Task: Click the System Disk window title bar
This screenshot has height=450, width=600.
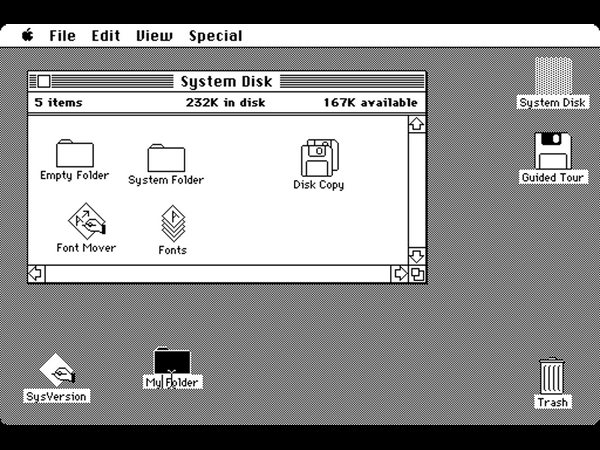Action: (227, 81)
